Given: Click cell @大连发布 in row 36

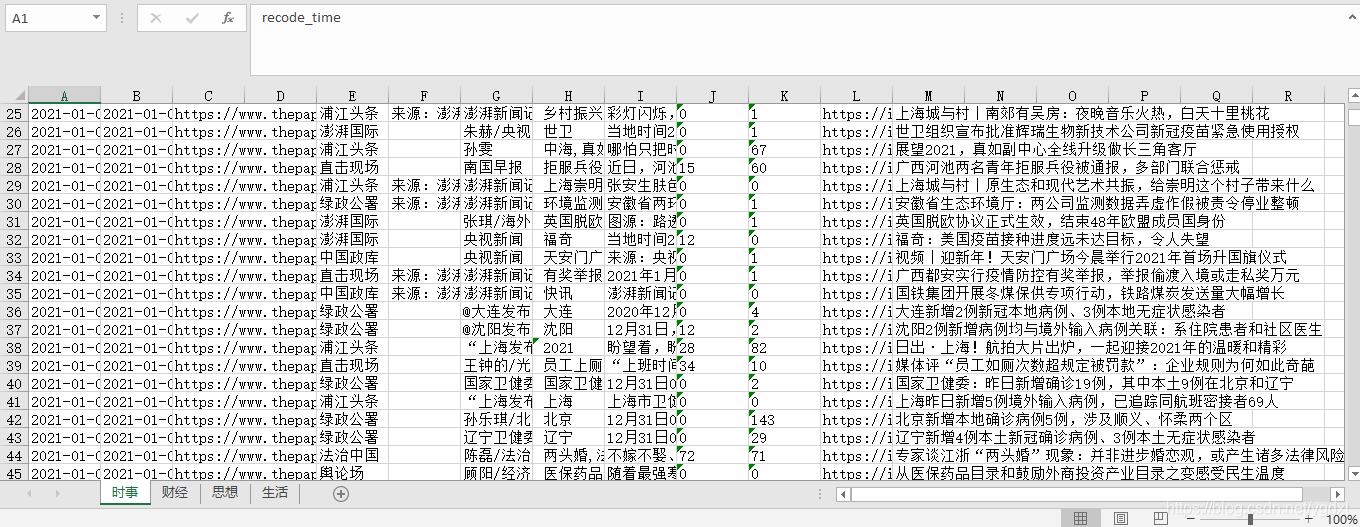Looking at the screenshot, I should point(497,311).
